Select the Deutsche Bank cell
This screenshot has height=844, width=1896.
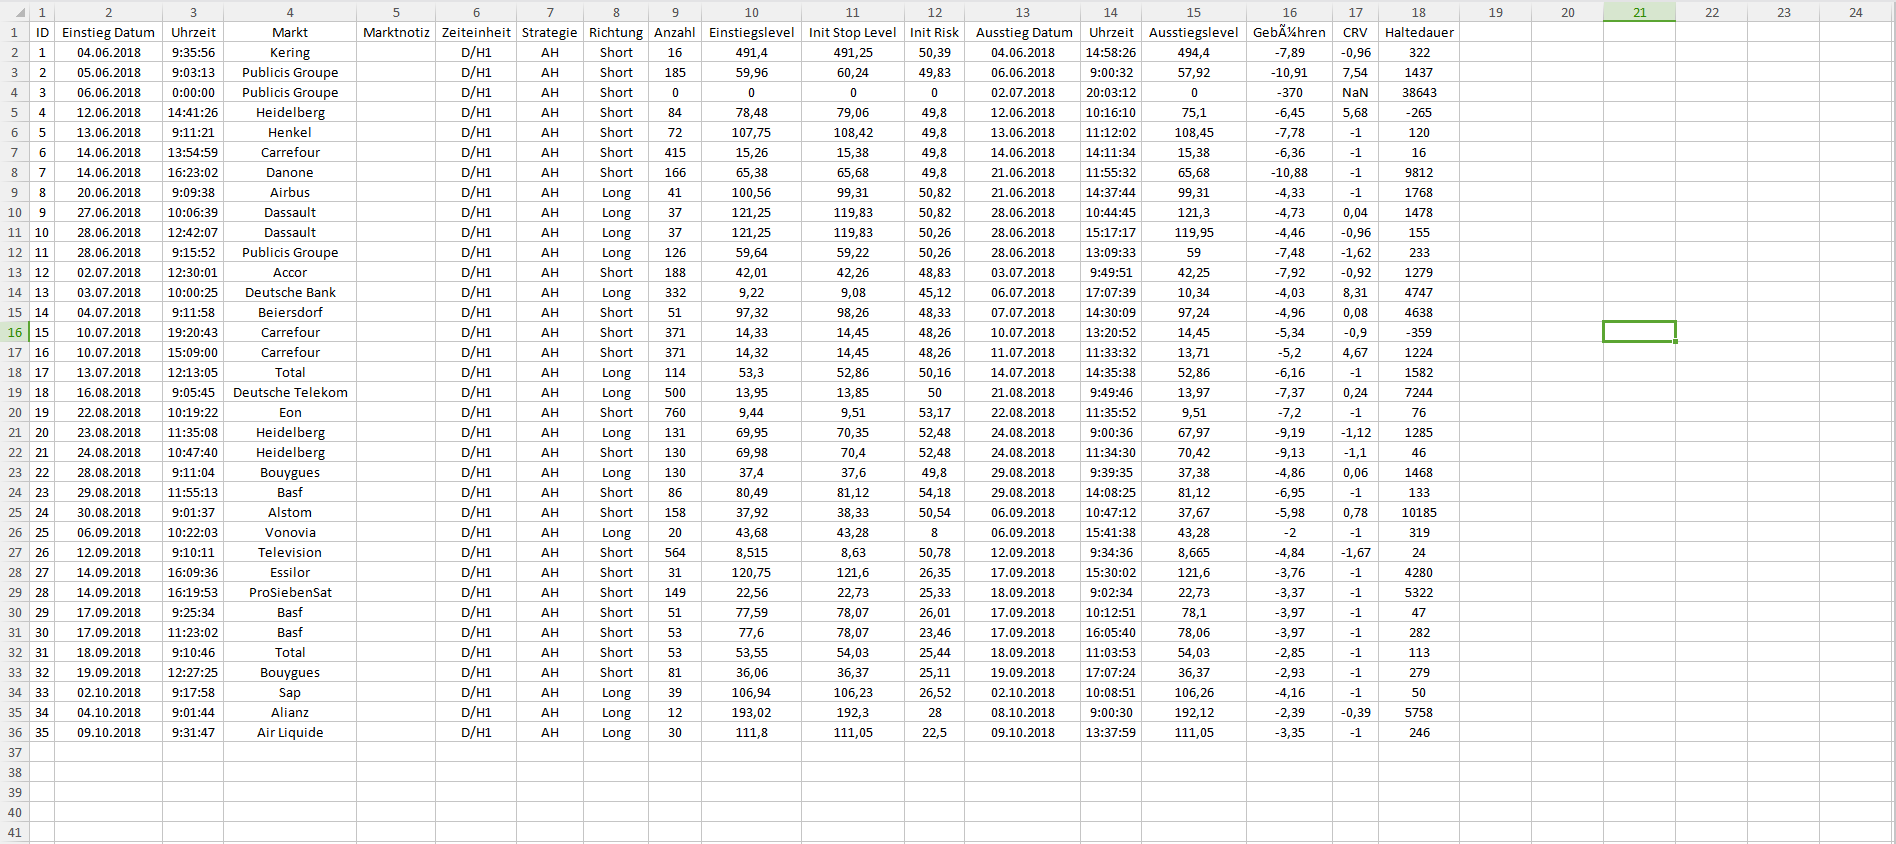click(290, 292)
